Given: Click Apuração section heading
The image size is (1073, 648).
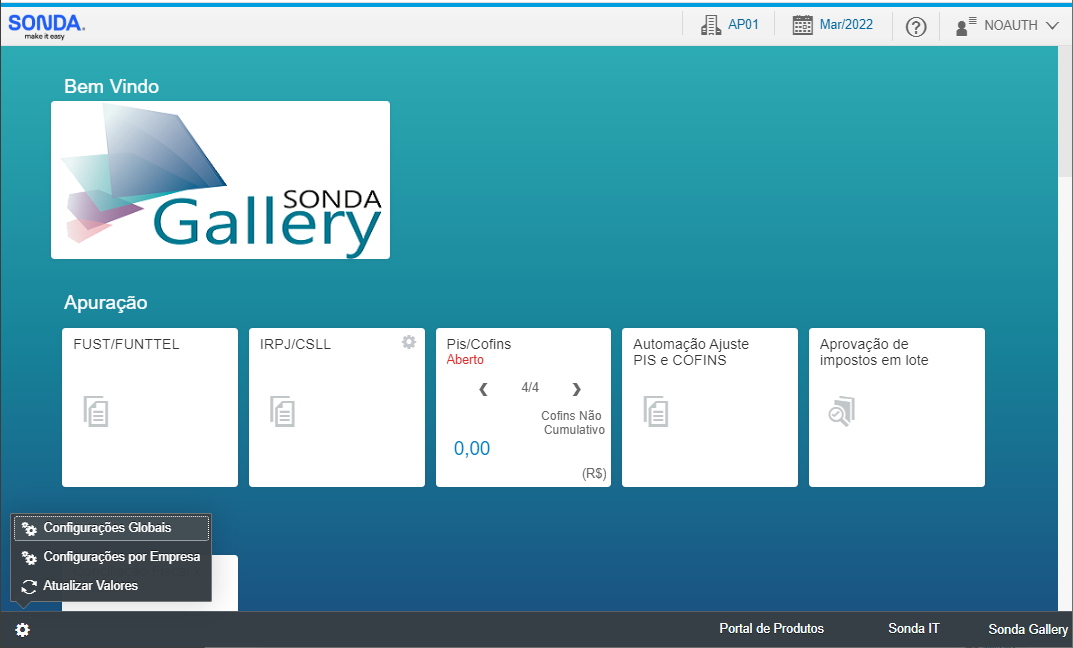Looking at the screenshot, I should click(x=105, y=302).
